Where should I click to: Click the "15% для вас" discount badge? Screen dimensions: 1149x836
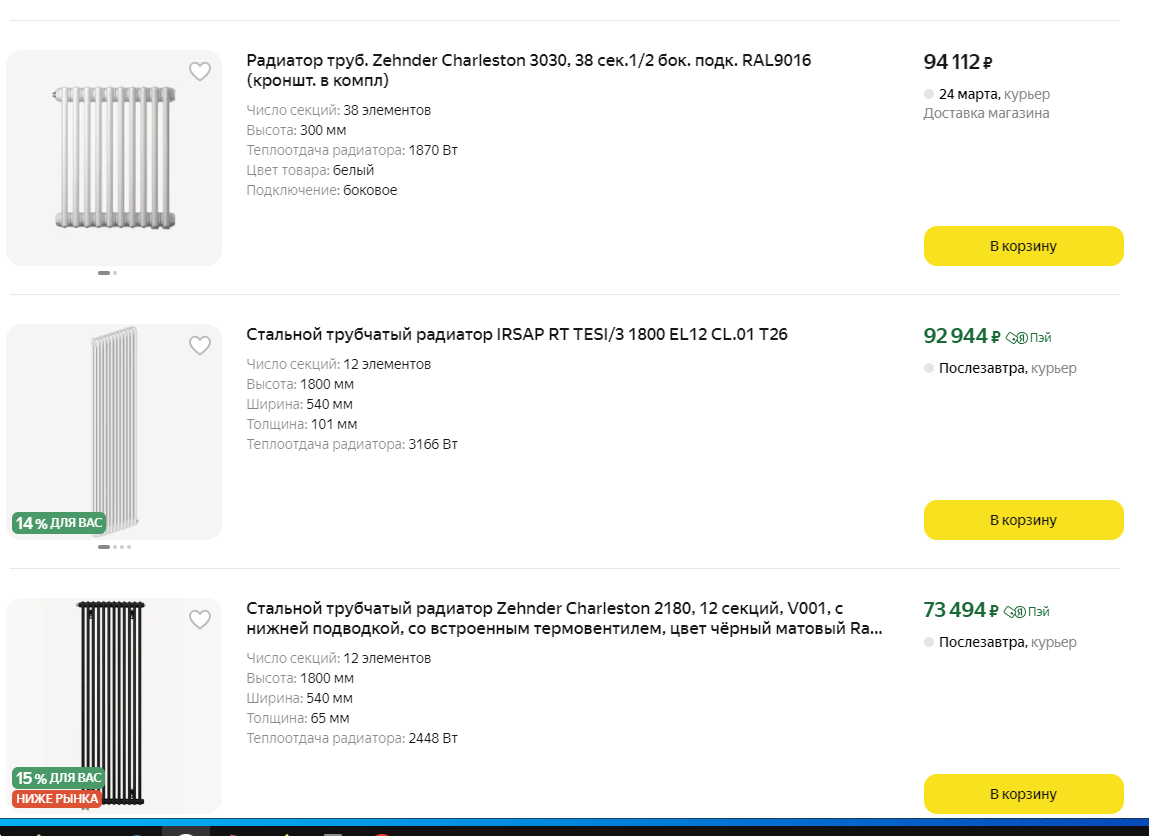pyautogui.click(x=59, y=777)
